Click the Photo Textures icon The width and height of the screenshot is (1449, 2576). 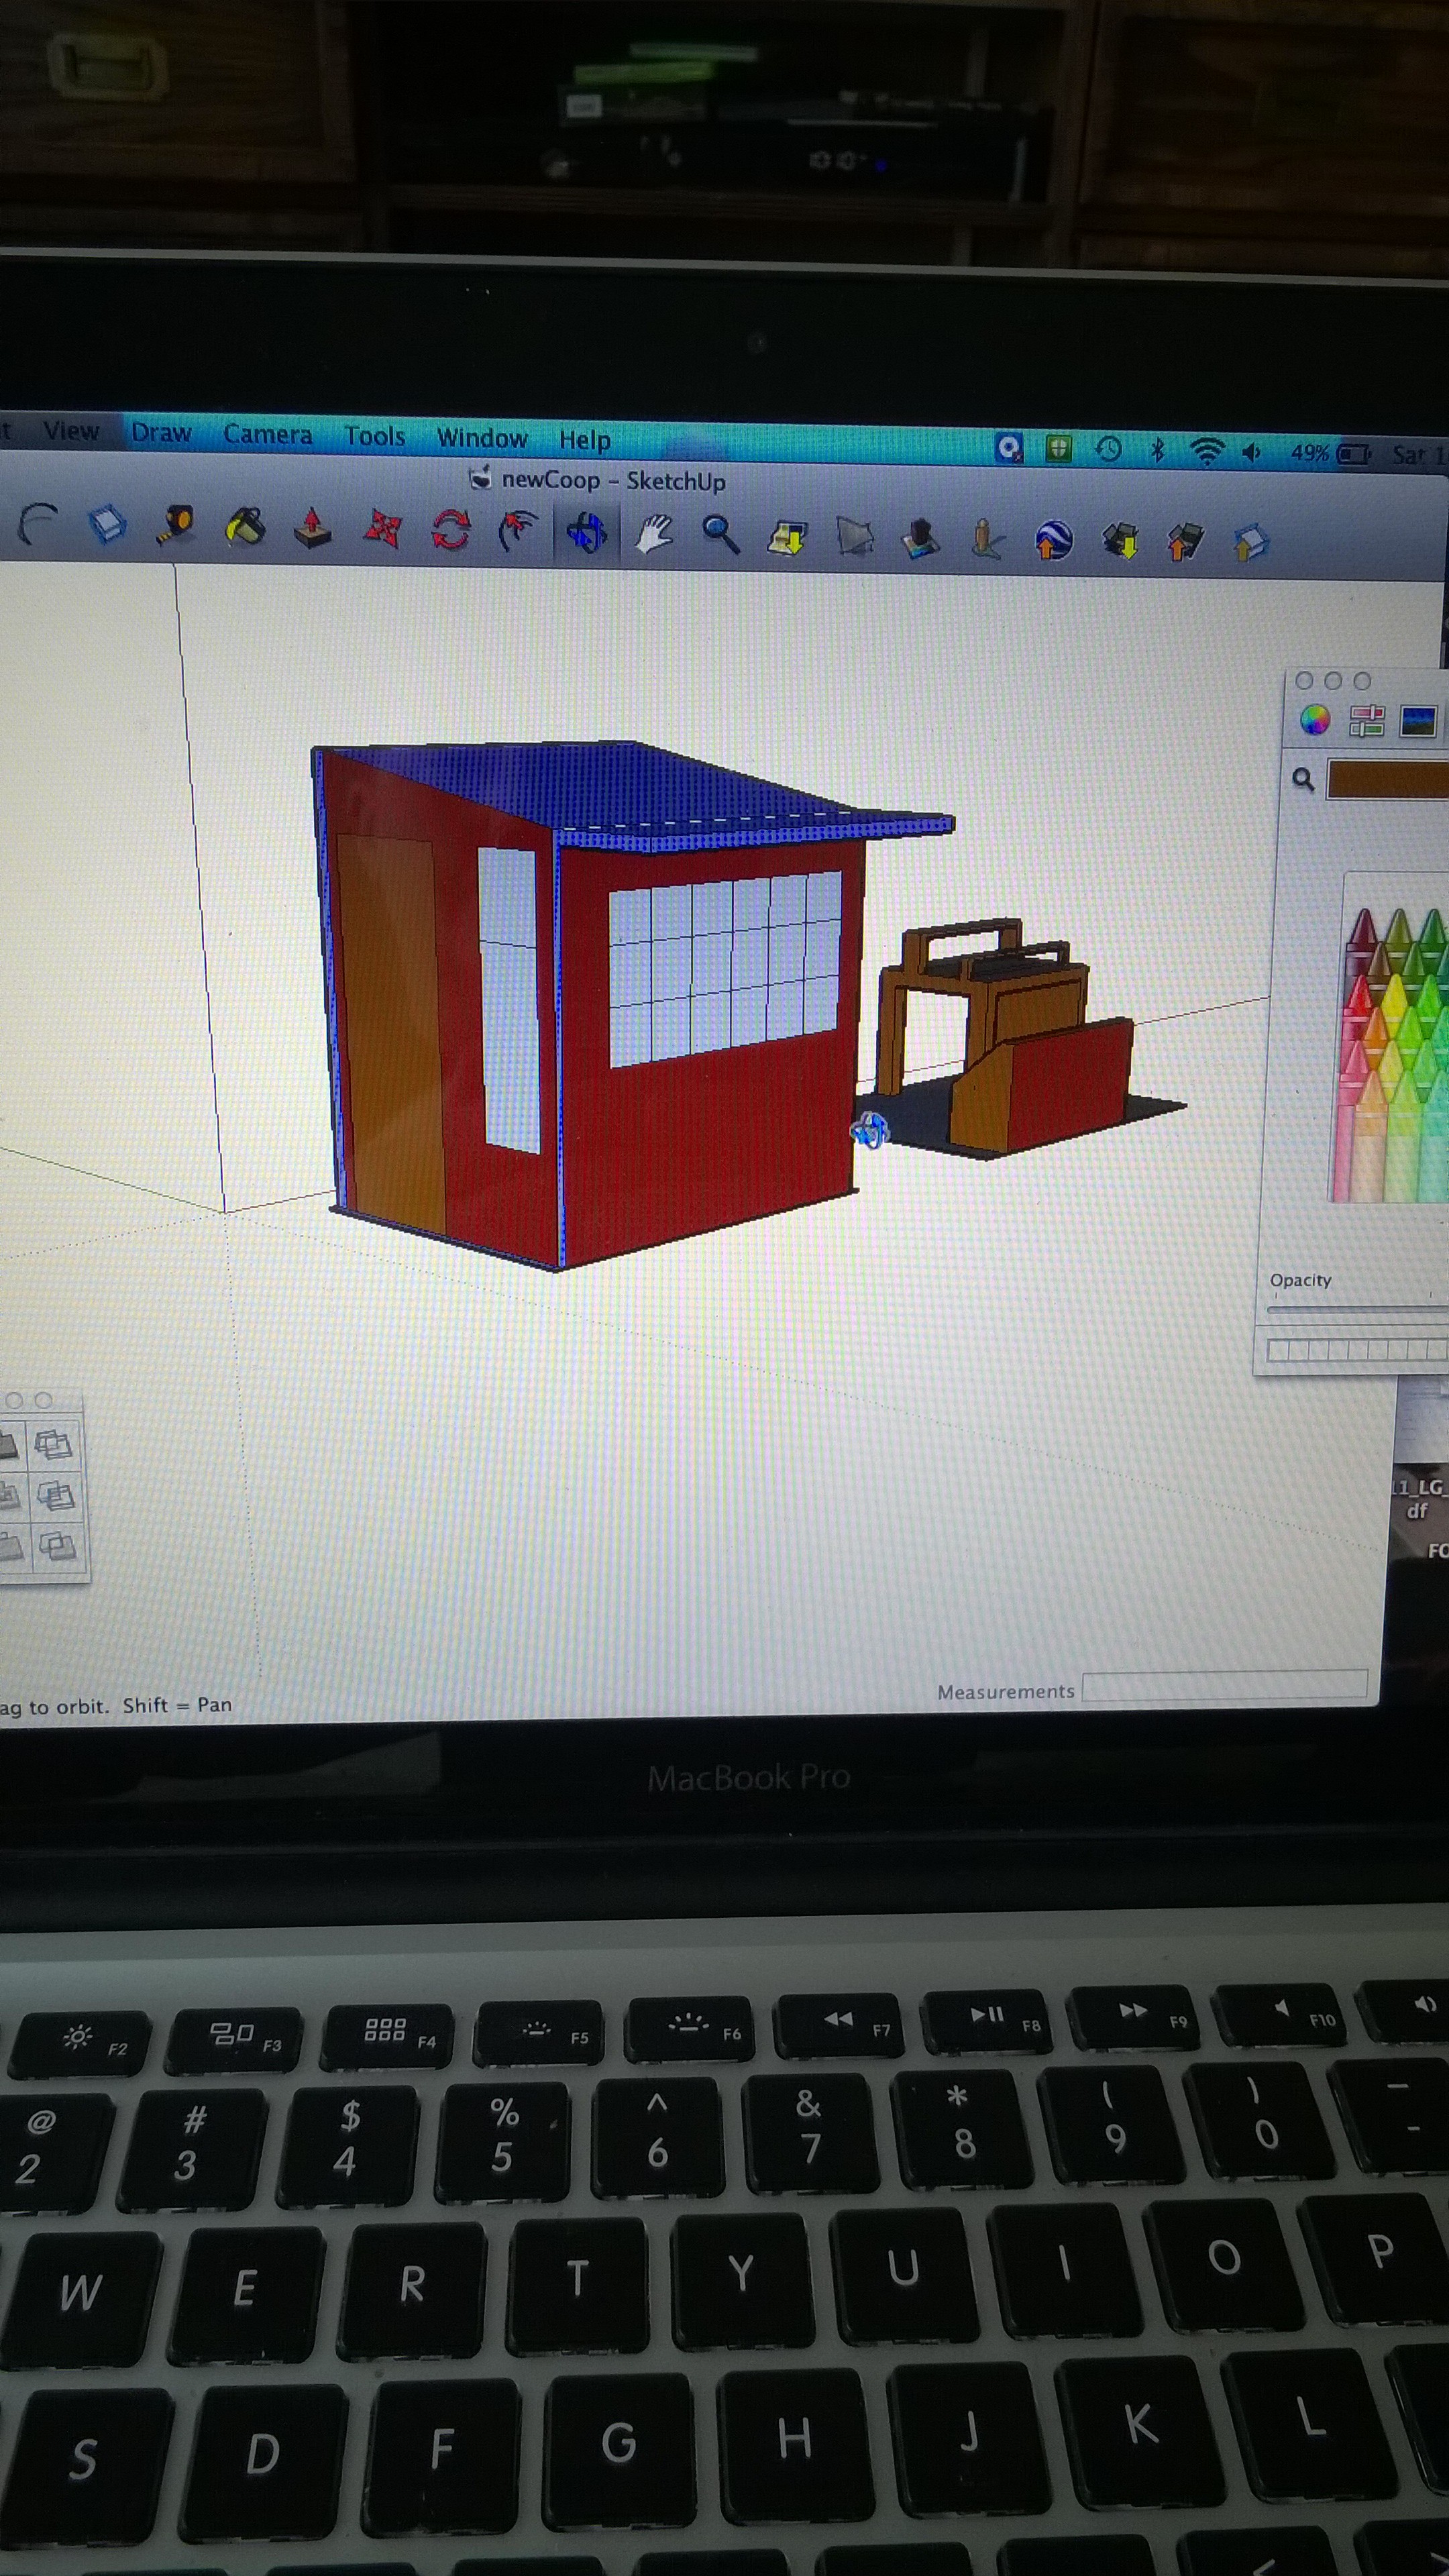point(987,540)
